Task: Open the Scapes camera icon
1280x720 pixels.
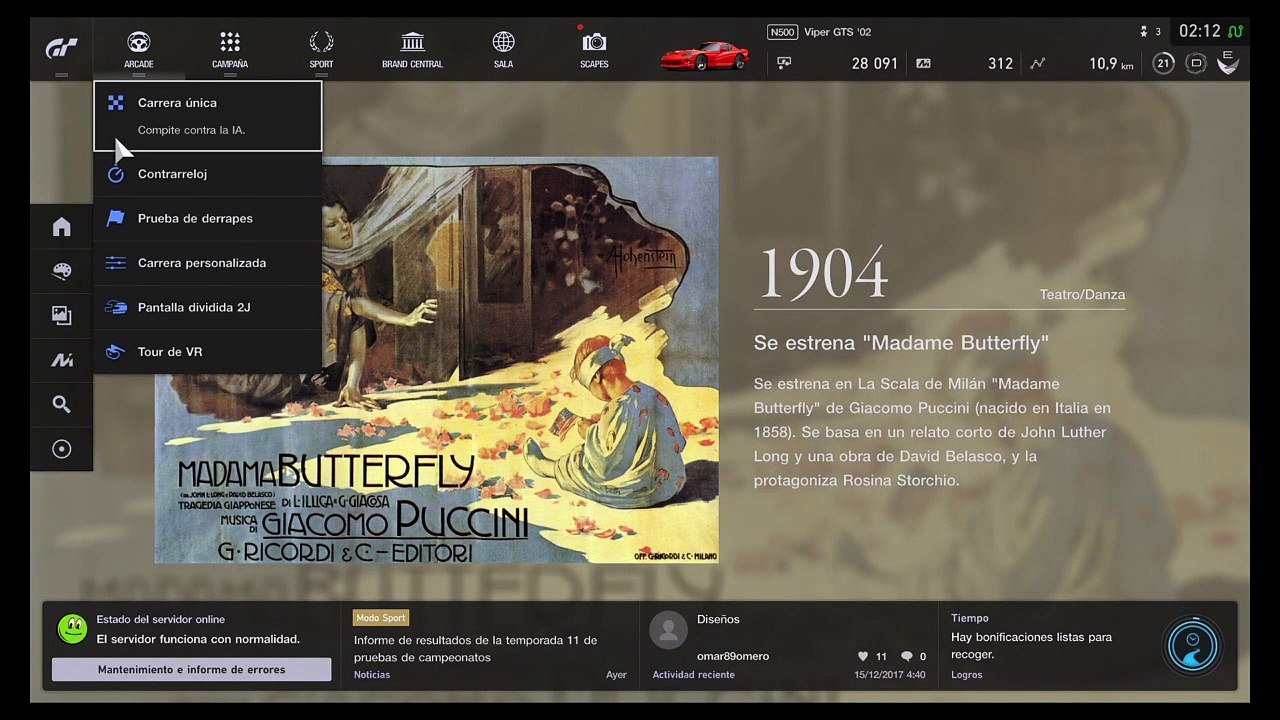Action: pos(594,42)
